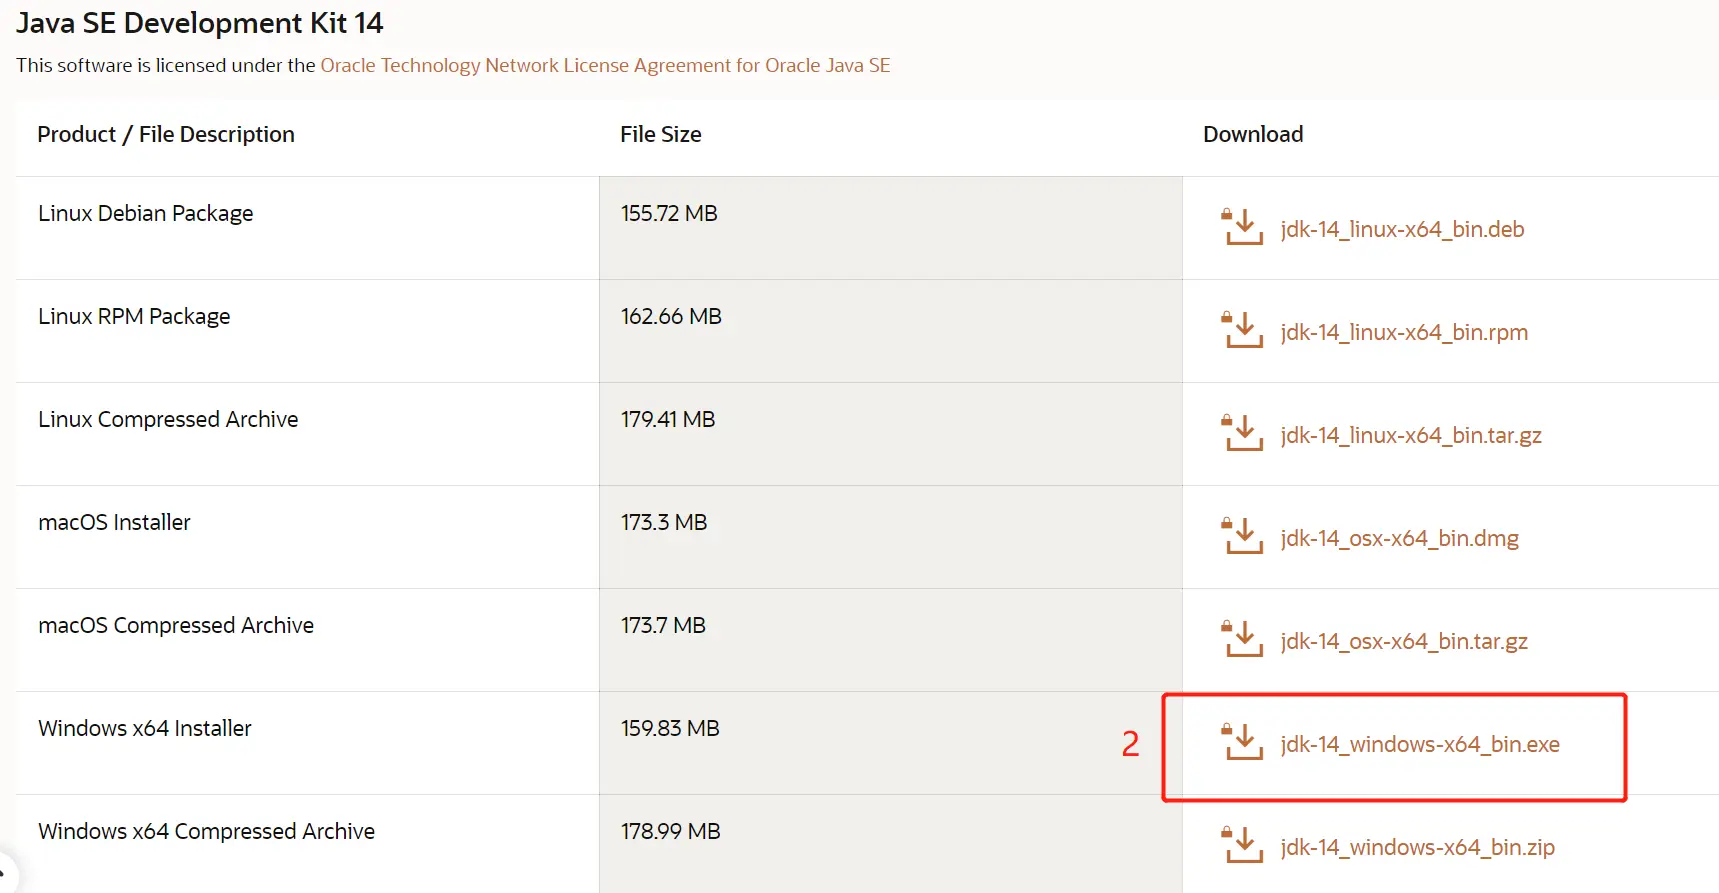Click download icon beside jdk-14_windows-x64_bin.zip
The height and width of the screenshot is (893, 1719).
tap(1242, 845)
